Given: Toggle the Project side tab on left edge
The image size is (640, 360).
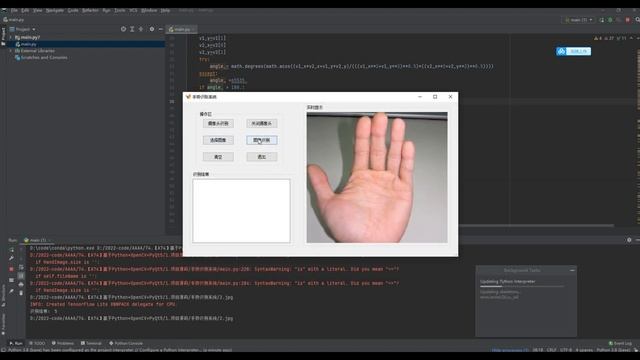Looking at the screenshot, I should pos(3,37).
